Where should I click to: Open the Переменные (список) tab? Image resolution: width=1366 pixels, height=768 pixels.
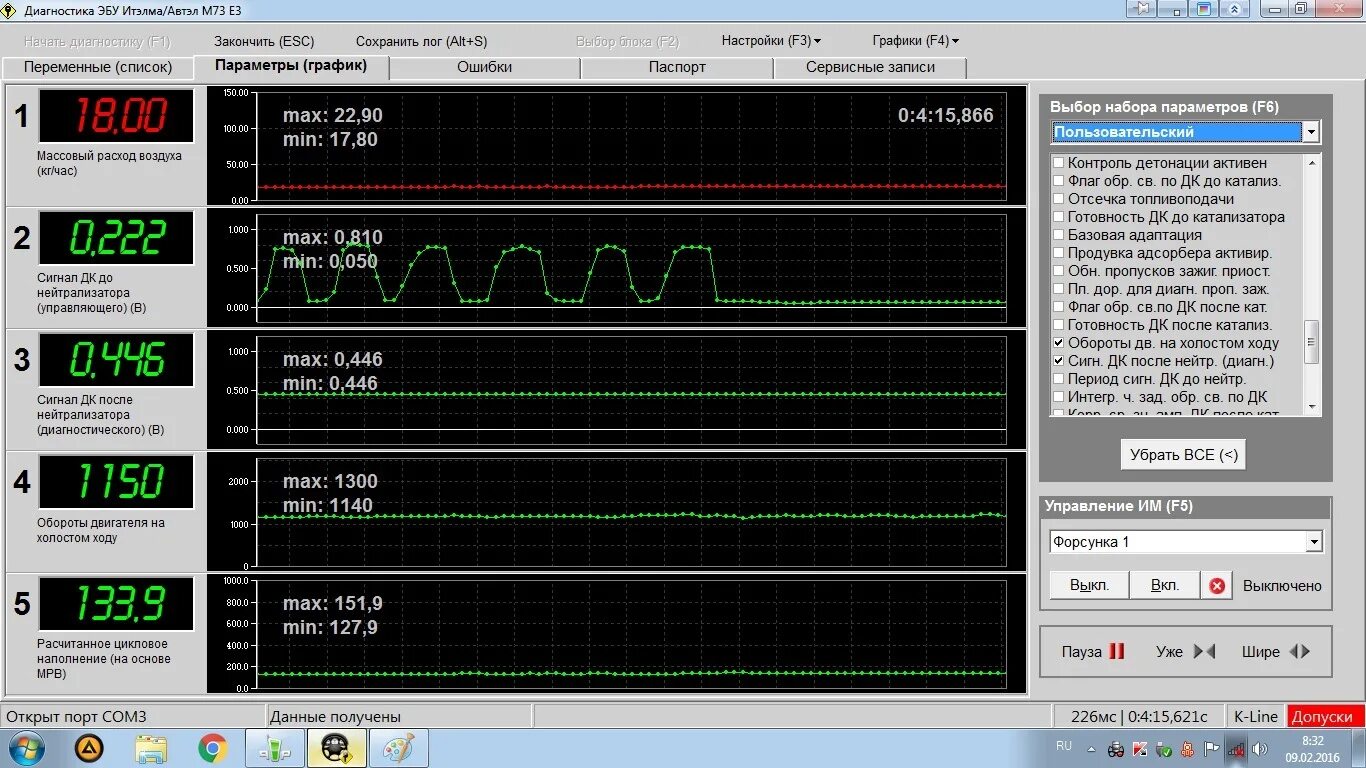coord(98,67)
